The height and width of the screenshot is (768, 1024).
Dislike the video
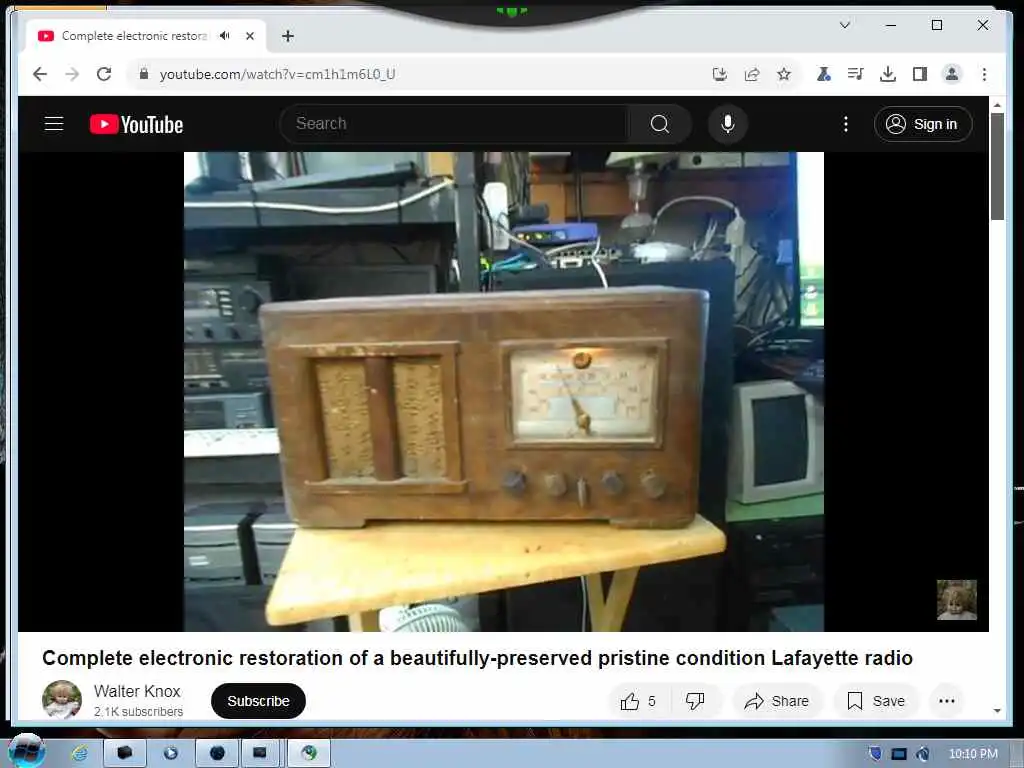click(x=695, y=701)
